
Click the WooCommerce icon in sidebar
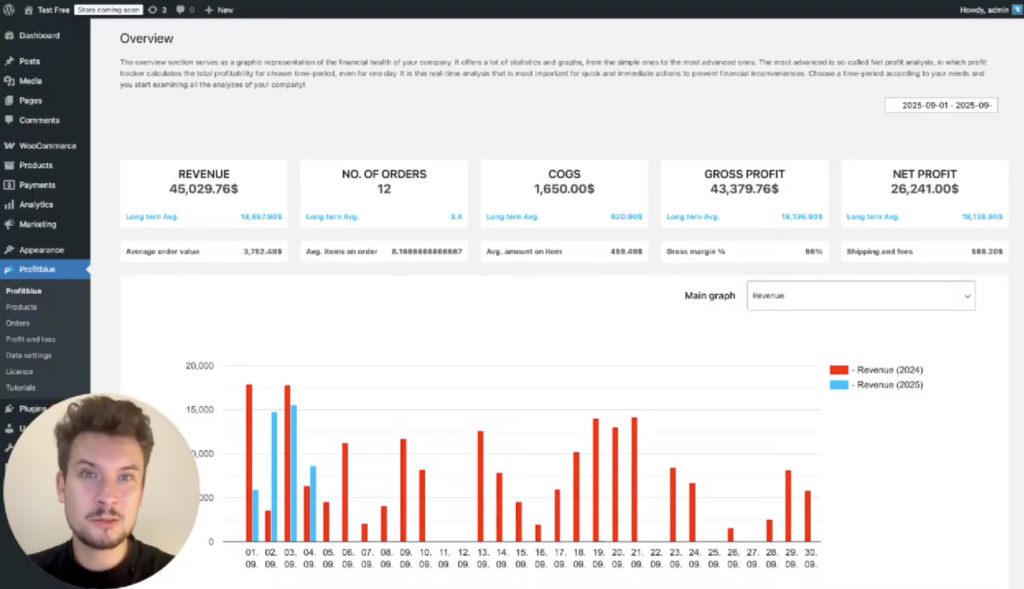pyautogui.click(x=9, y=146)
